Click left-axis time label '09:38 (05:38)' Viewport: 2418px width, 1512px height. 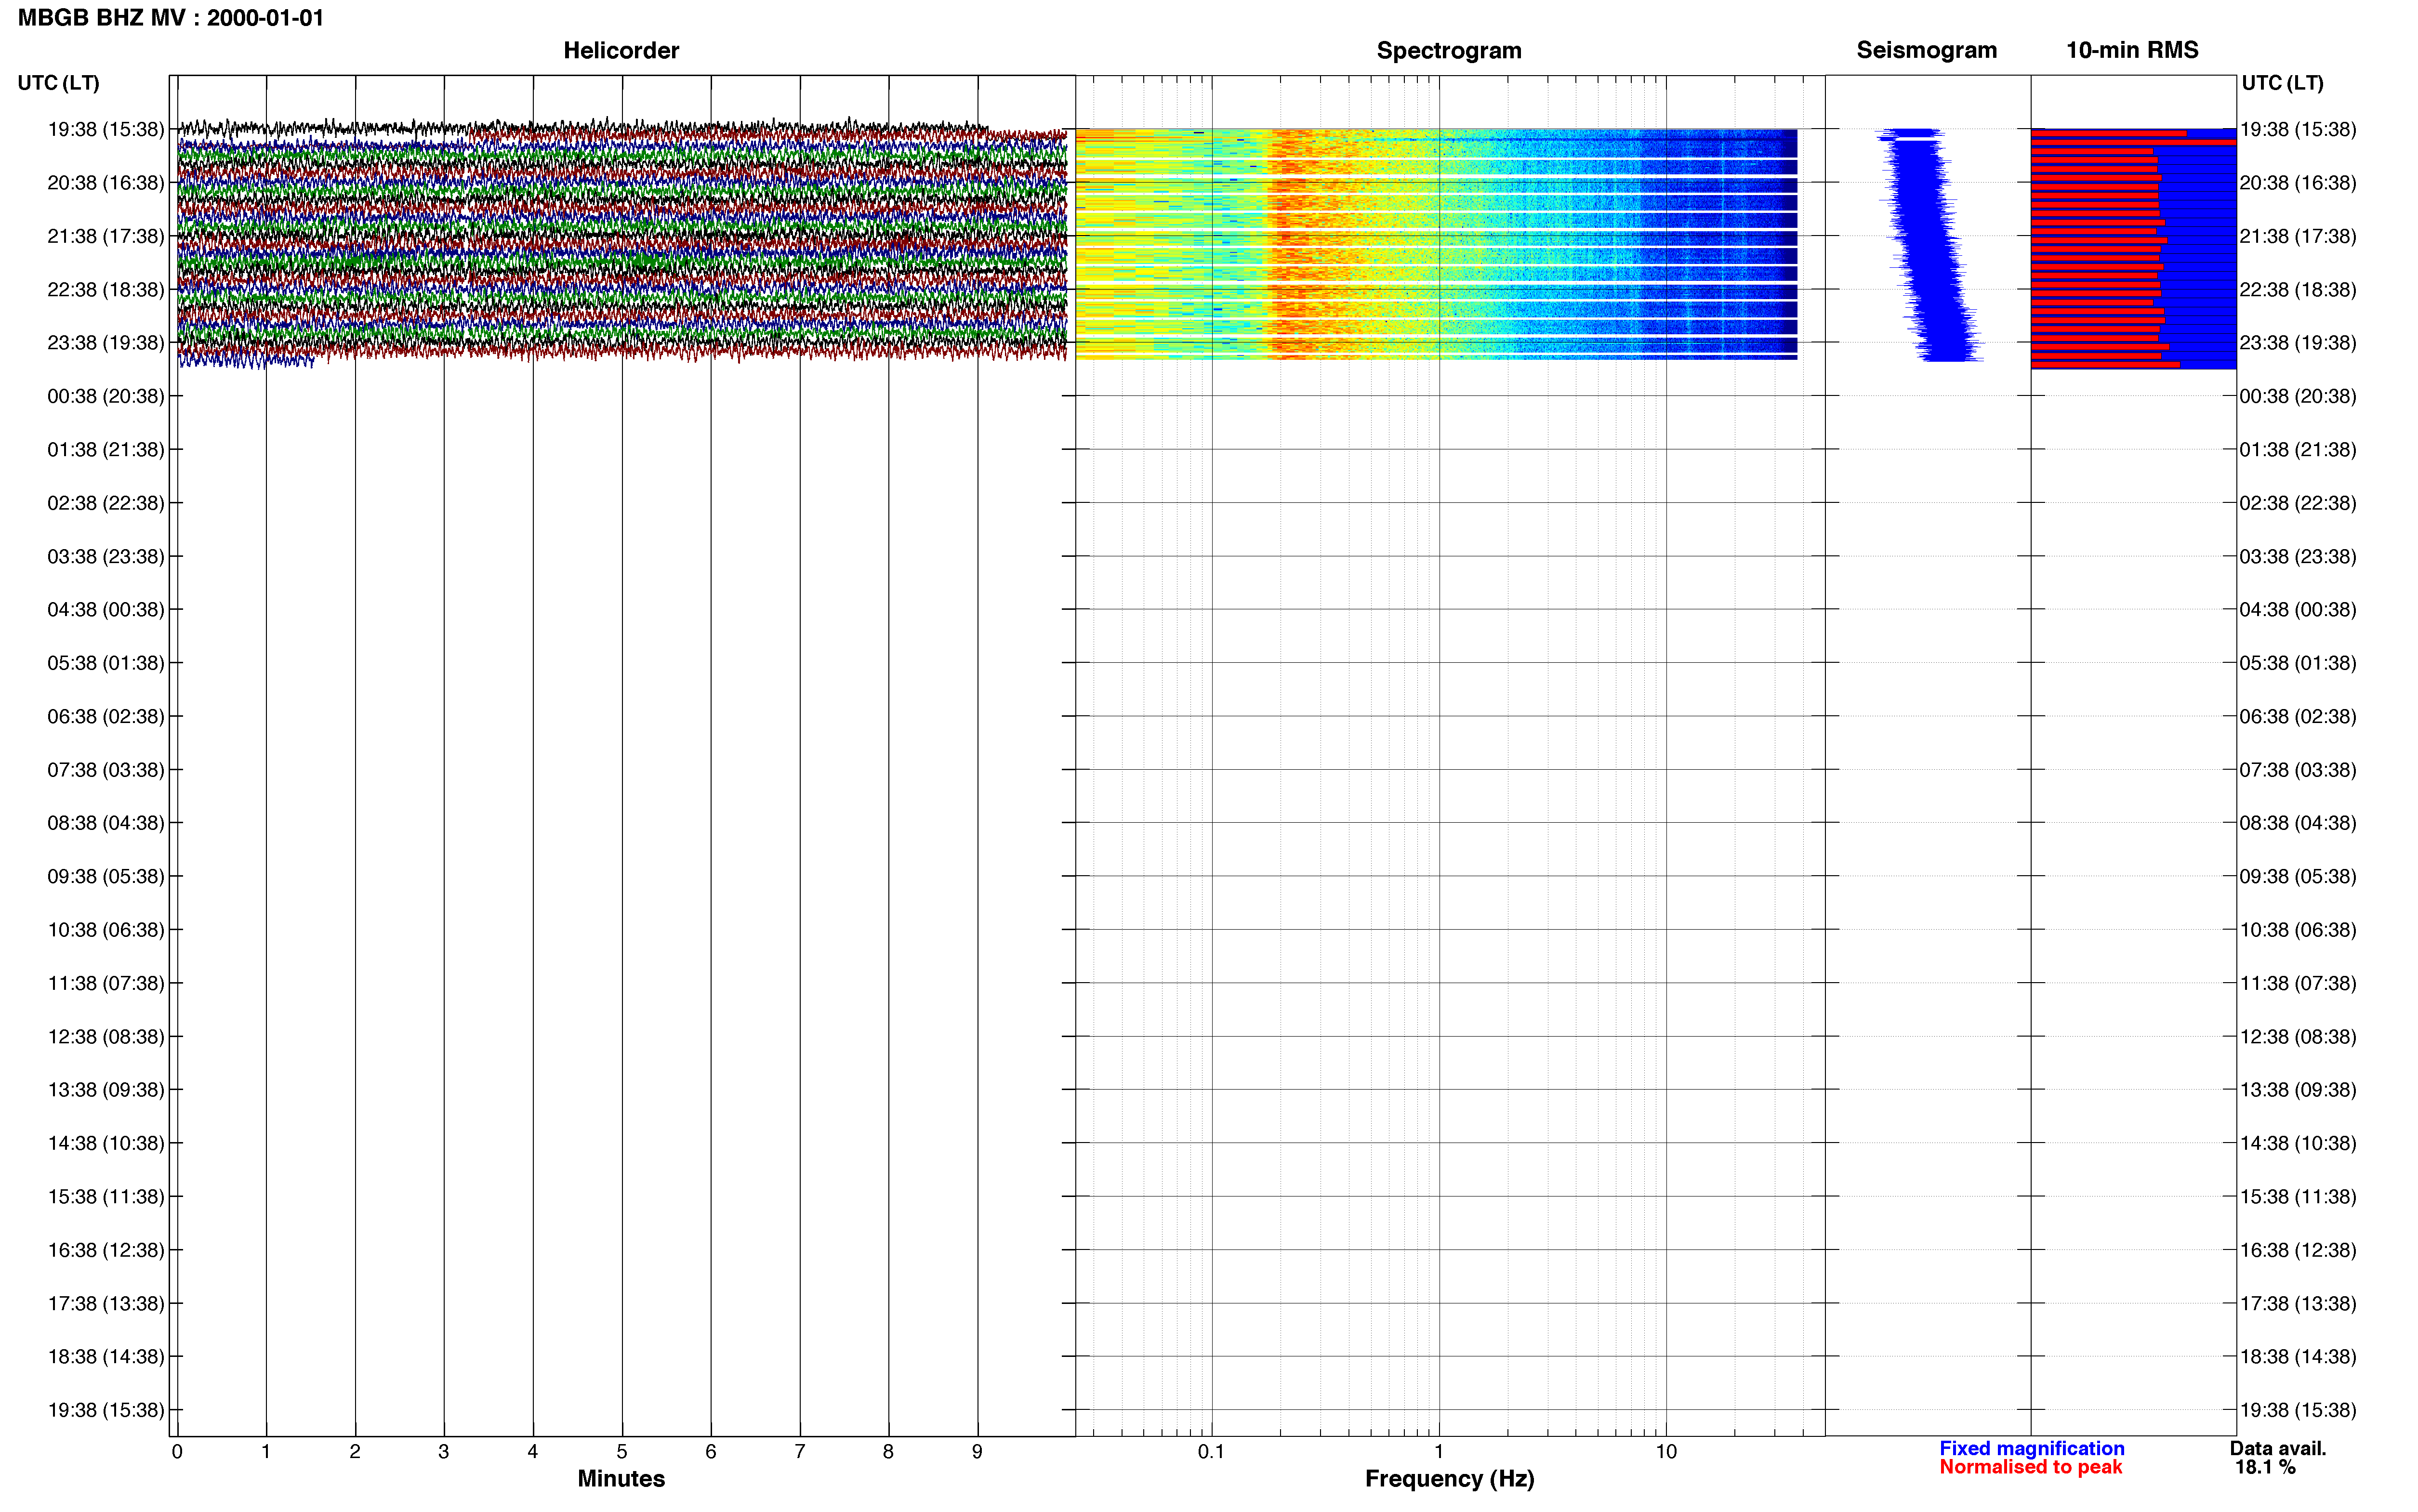tap(106, 877)
